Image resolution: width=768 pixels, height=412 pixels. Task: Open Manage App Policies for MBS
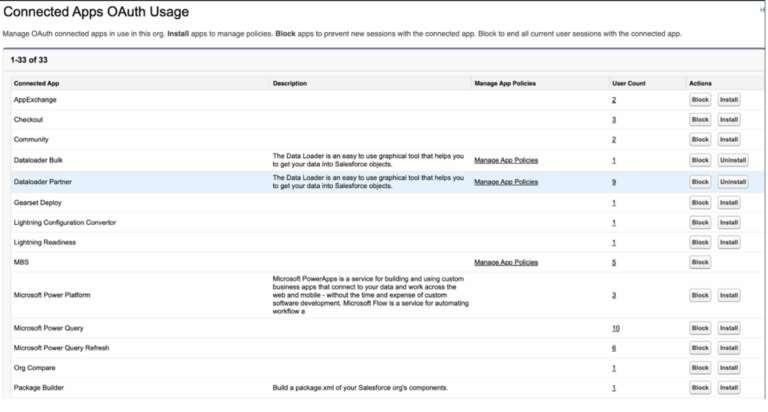click(x=506, y=263)
